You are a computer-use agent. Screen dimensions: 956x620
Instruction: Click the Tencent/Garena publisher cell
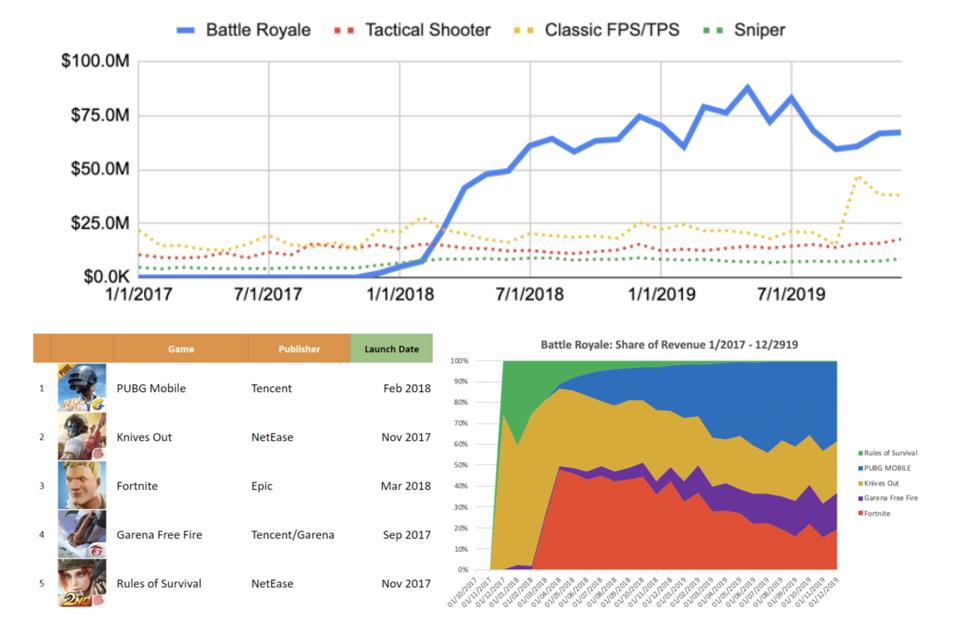click(293, 535)
